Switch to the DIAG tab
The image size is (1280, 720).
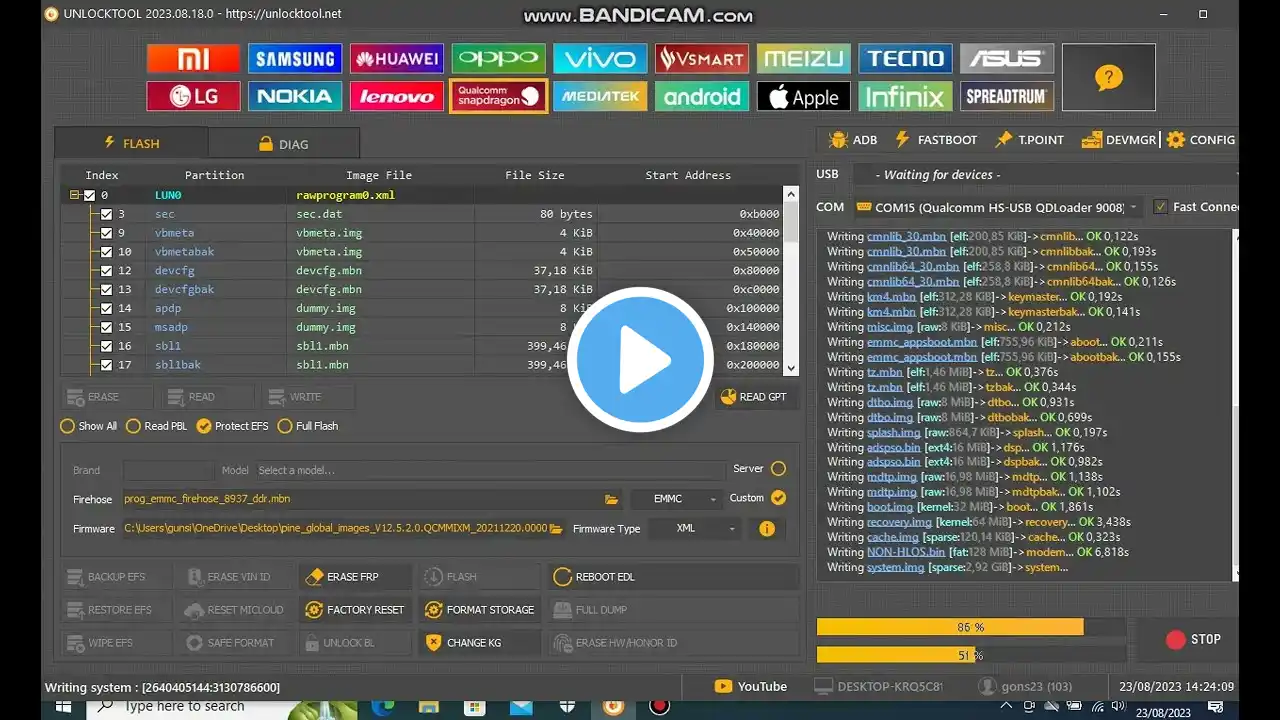pos(284,143)
